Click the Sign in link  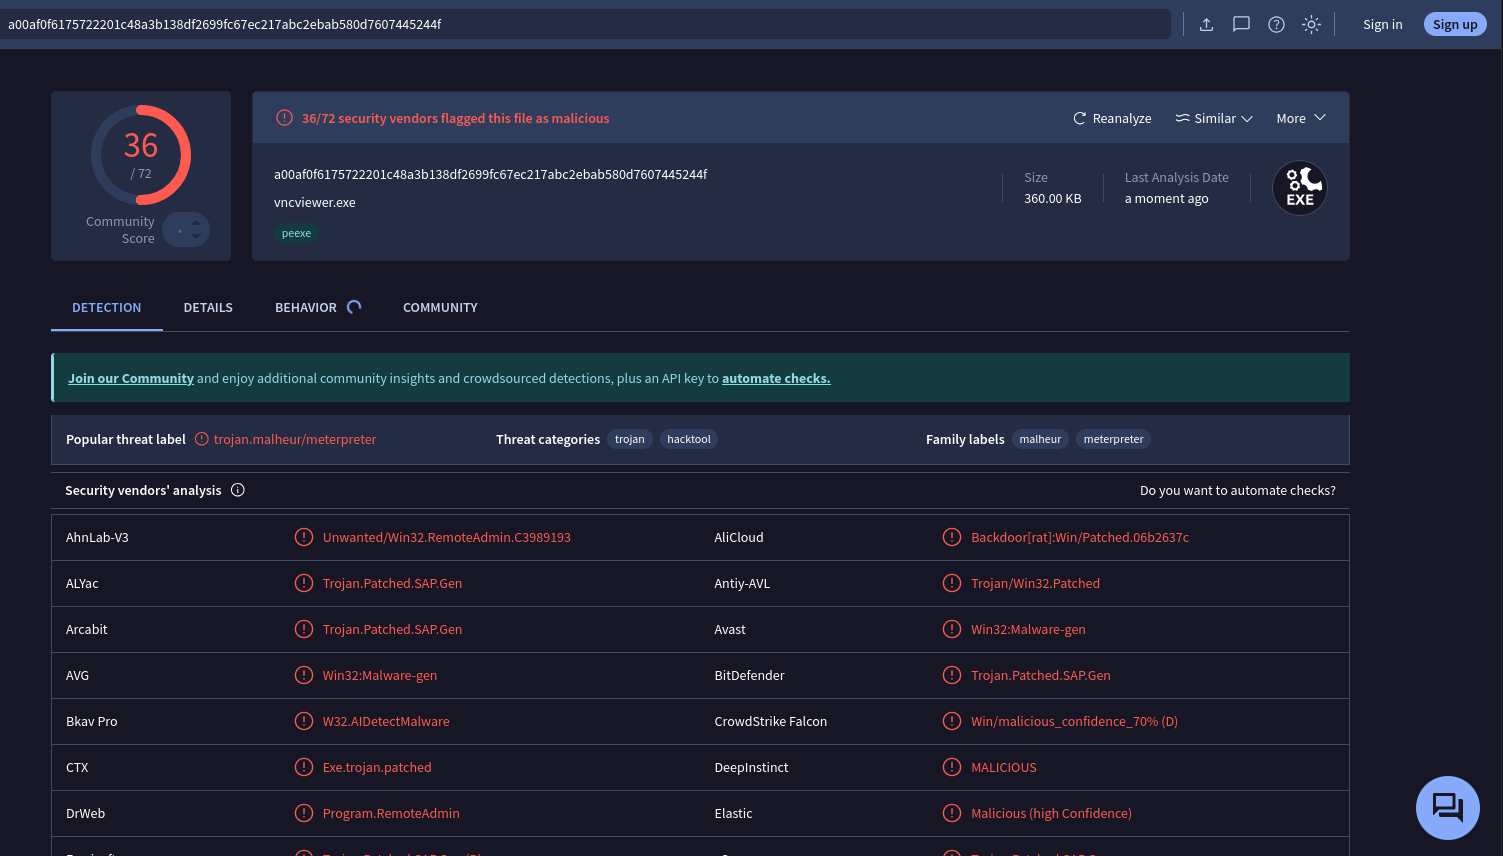[1383, 24]
